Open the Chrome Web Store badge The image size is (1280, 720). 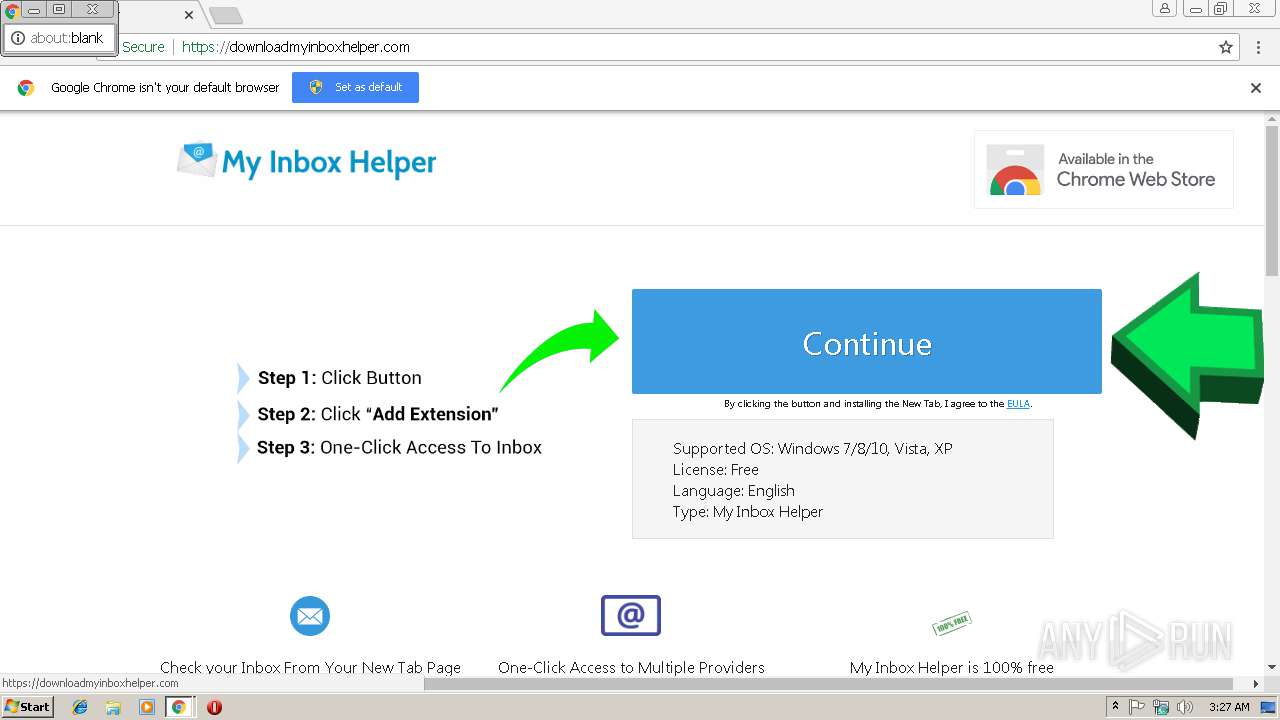click(1103, 169)
